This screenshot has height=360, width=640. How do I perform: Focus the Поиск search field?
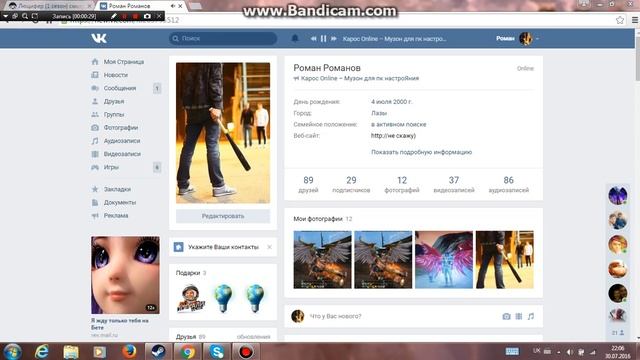(x=223, y=38)
